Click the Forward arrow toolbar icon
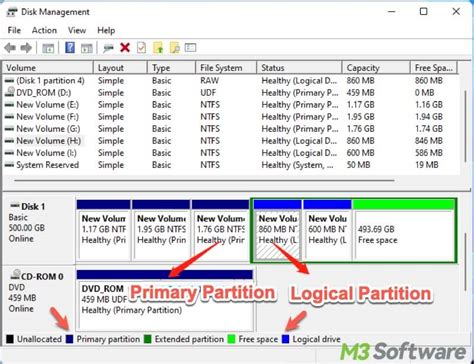 click(26, 48)
